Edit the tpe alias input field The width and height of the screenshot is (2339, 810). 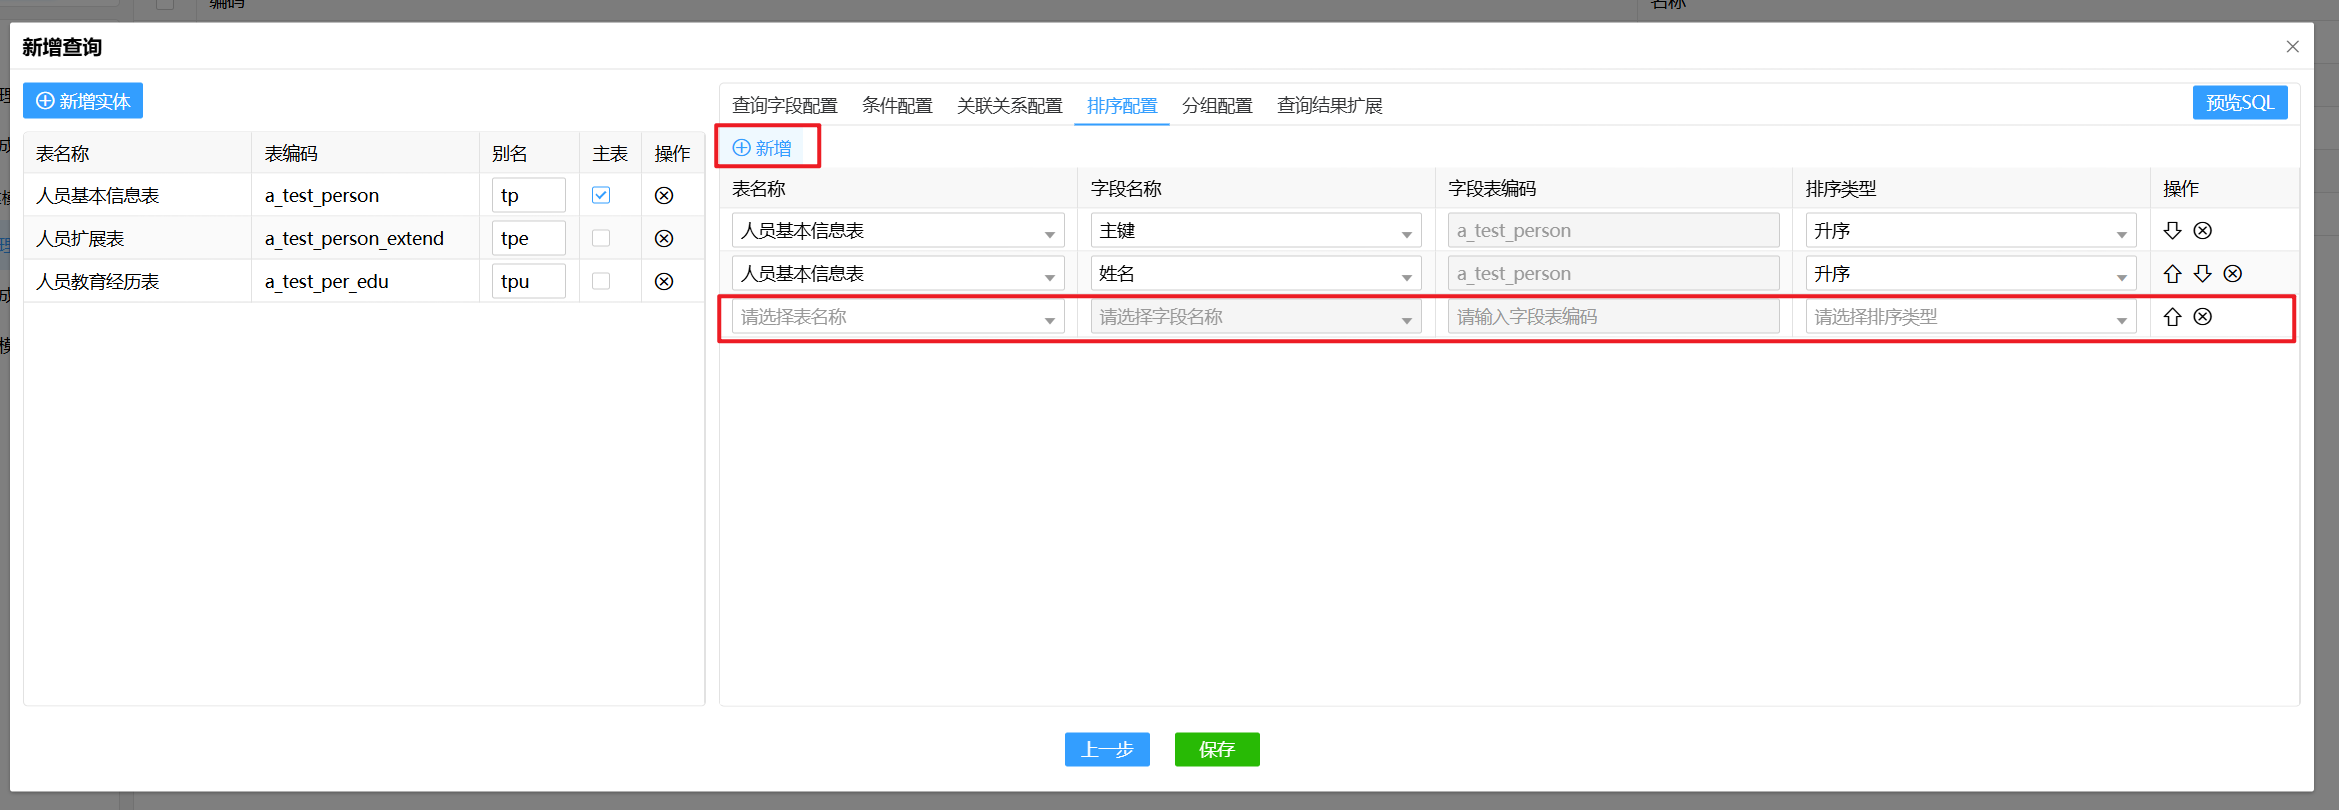pos(528,239)
